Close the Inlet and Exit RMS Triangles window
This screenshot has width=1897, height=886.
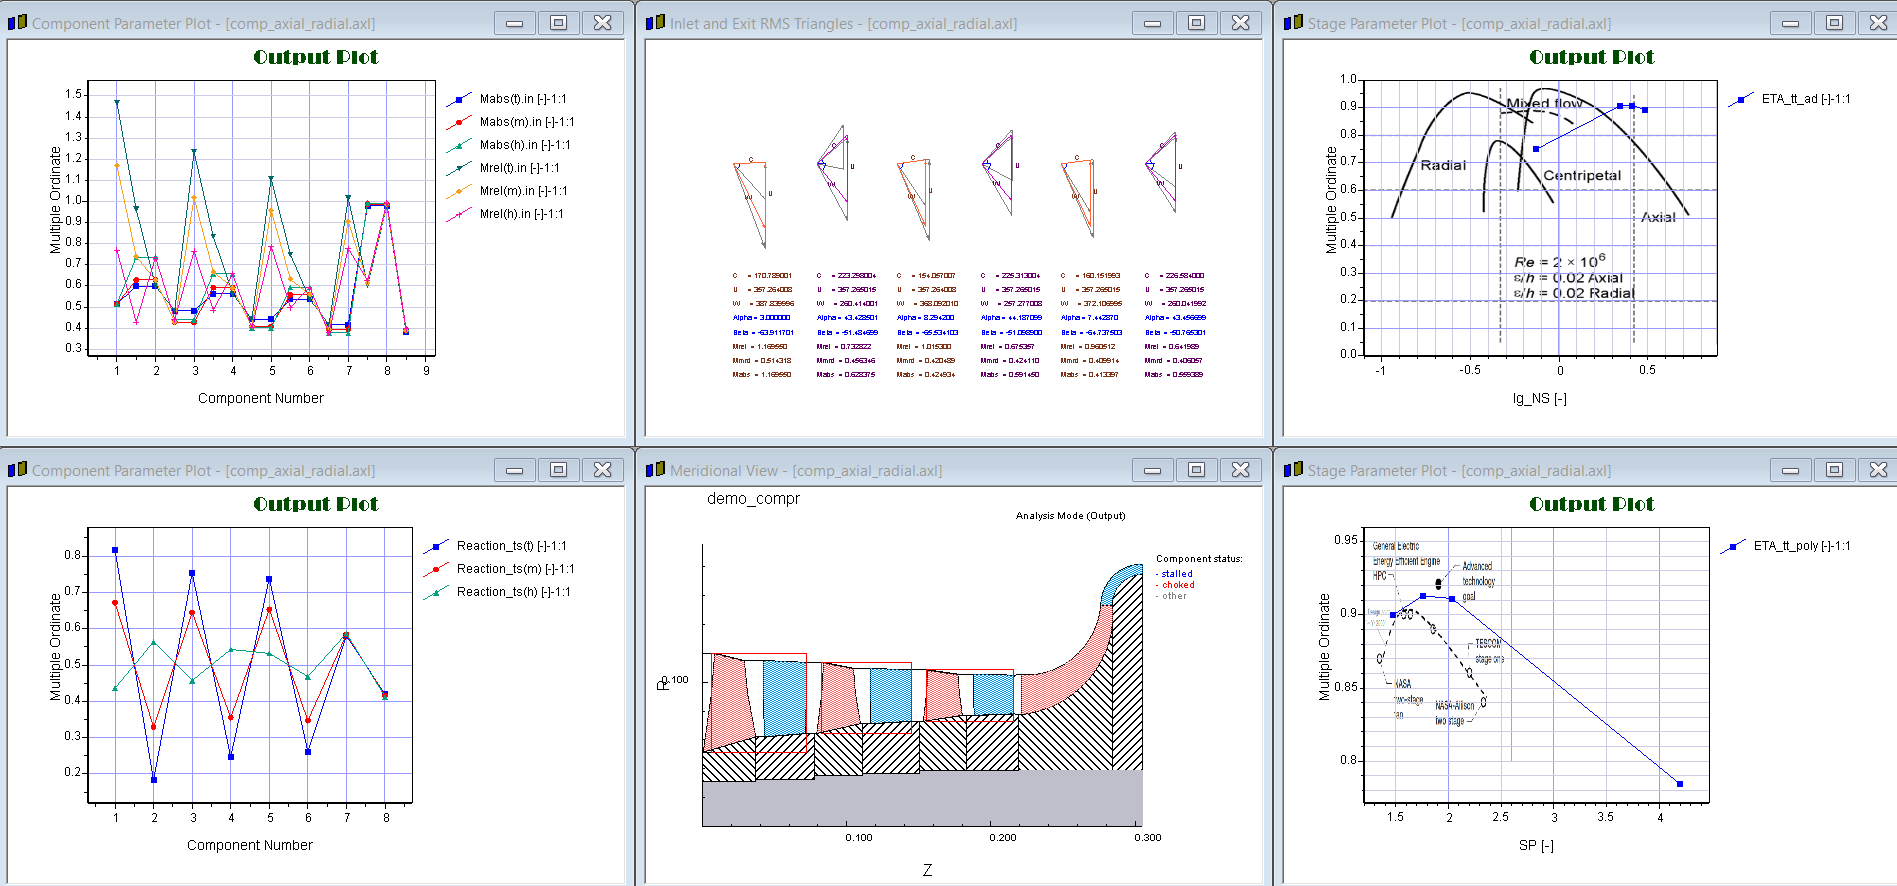pos(1240,22)
